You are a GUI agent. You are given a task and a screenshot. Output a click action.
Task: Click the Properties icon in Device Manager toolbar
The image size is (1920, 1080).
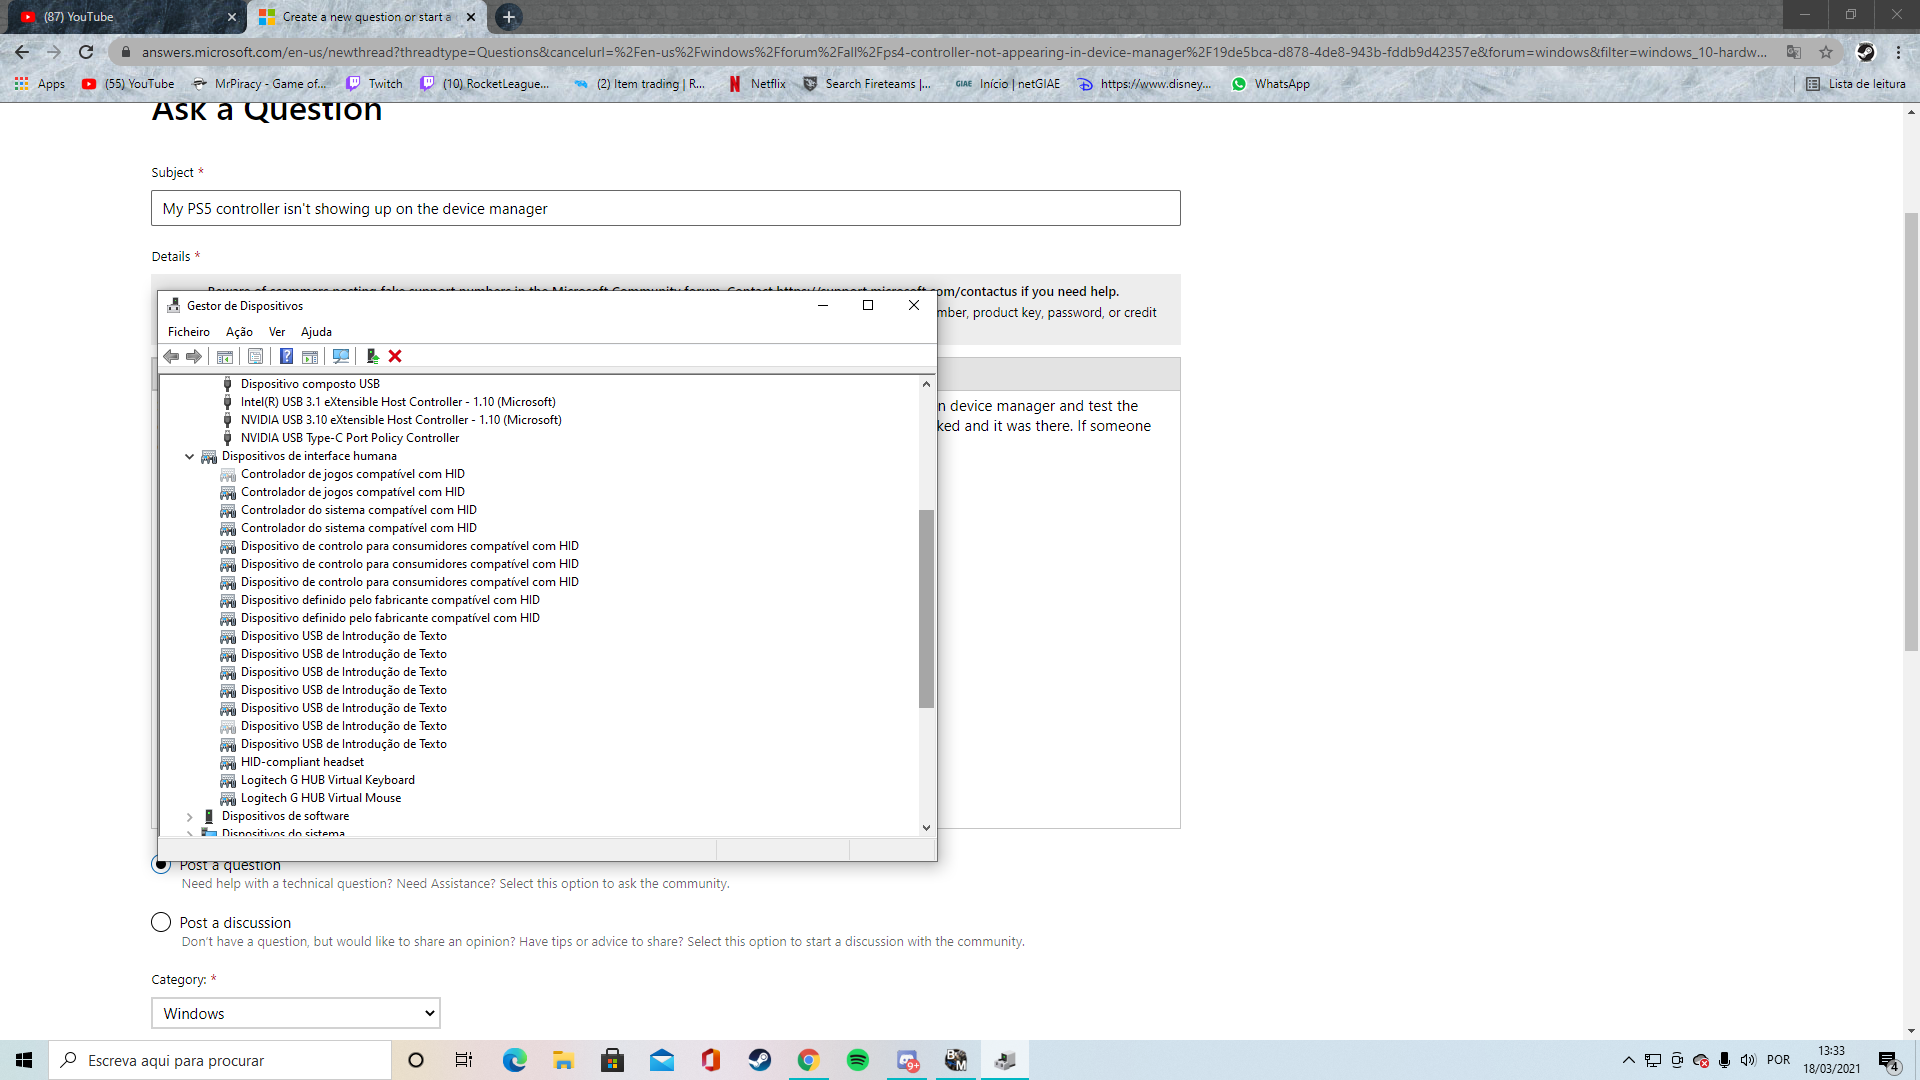(x=255, y=356)
